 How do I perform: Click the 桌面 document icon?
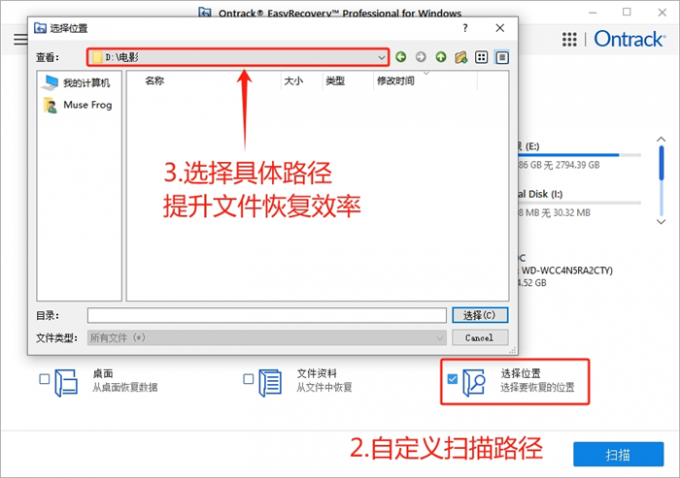[x=66, y=383]
